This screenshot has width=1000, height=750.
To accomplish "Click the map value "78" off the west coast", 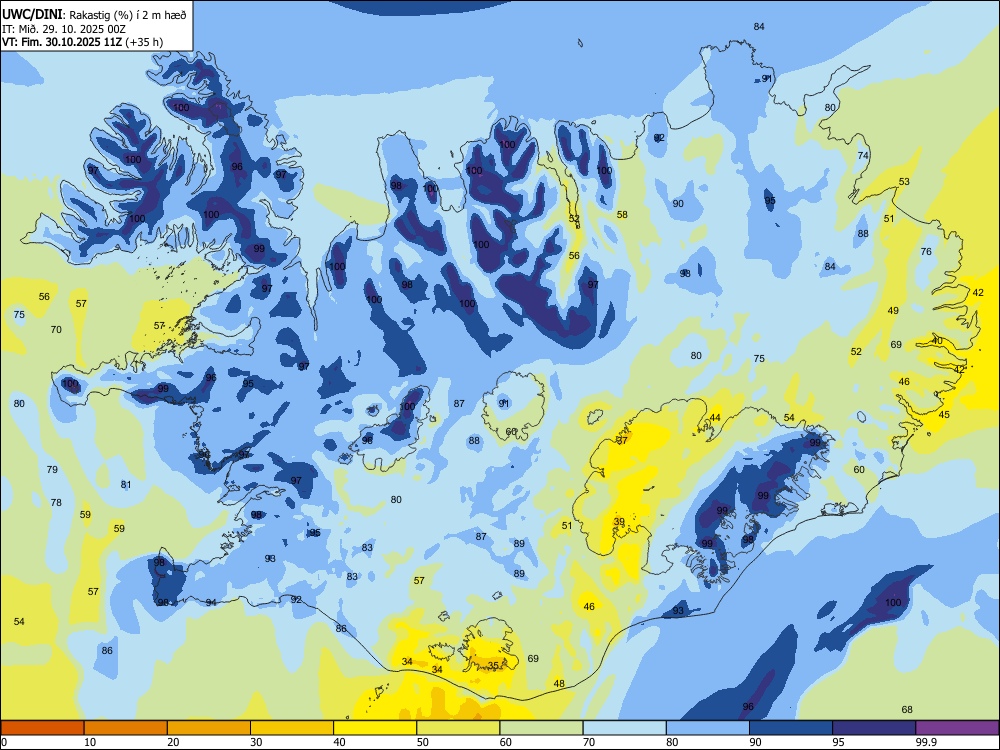I will (x=56, y=503).
